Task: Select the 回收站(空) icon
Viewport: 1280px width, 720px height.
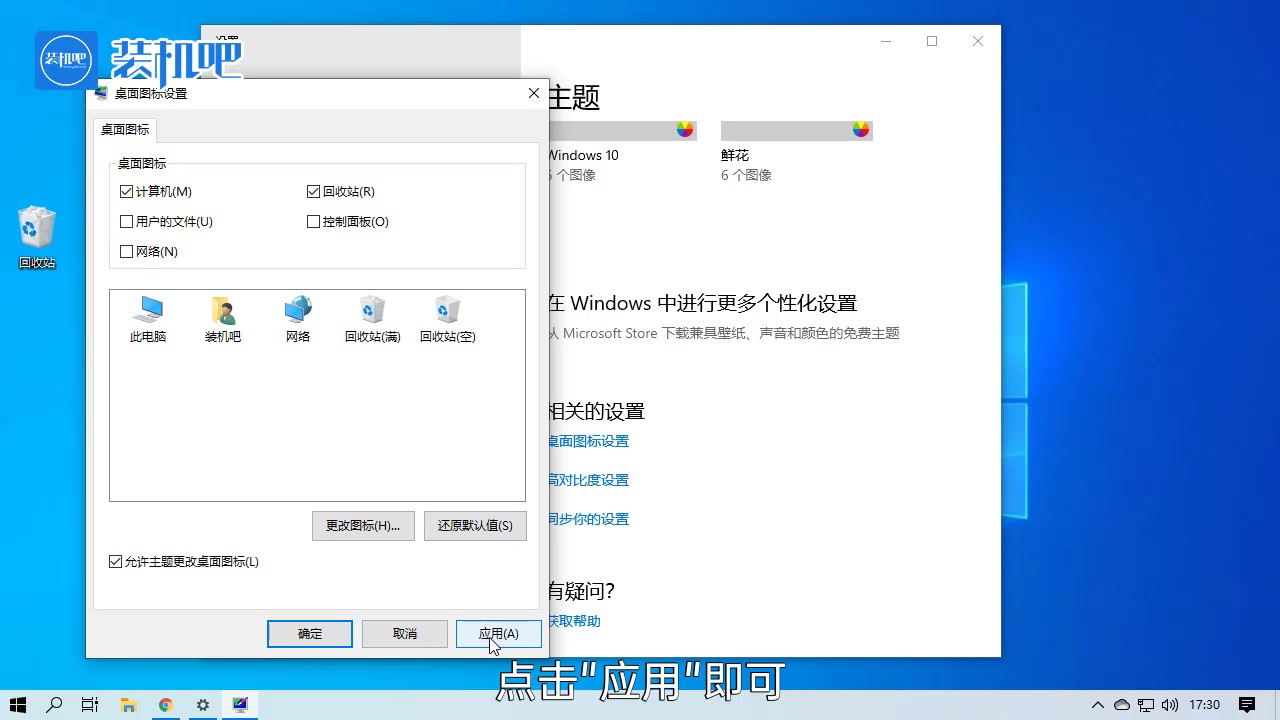Action: pos(447,318)
